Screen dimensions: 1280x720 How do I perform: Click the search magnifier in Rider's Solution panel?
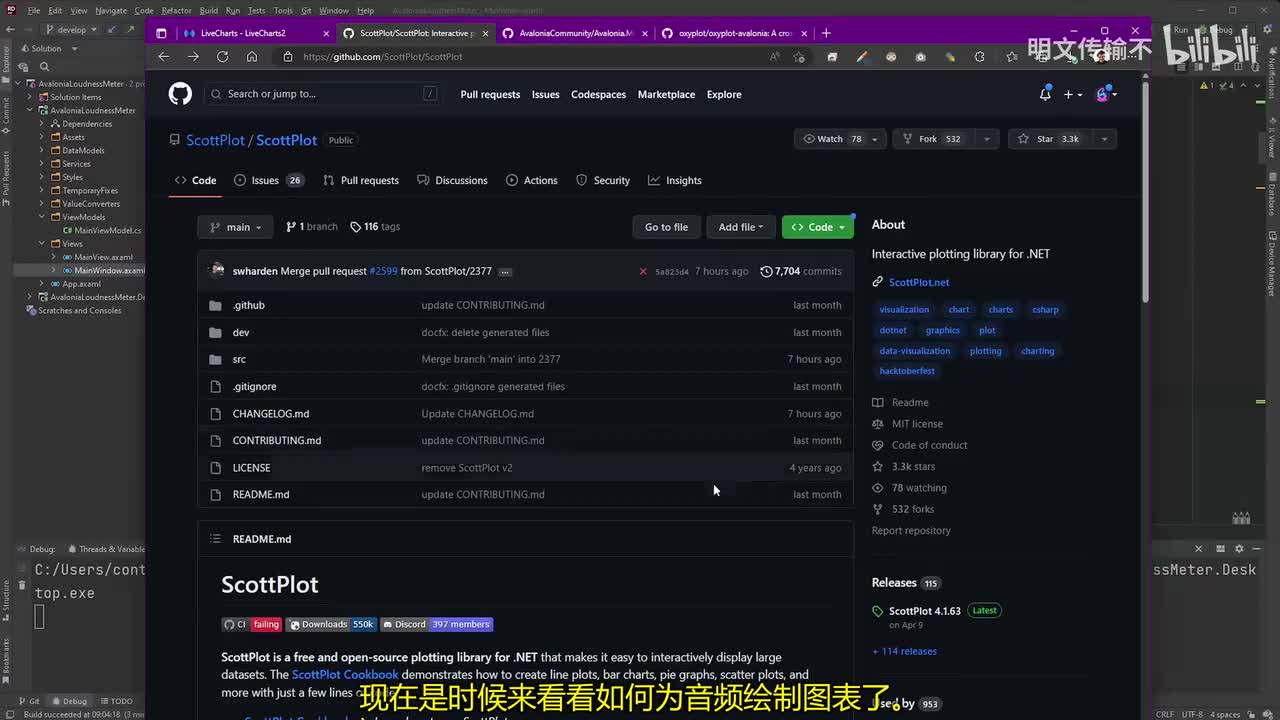click(x=44, y=67)
